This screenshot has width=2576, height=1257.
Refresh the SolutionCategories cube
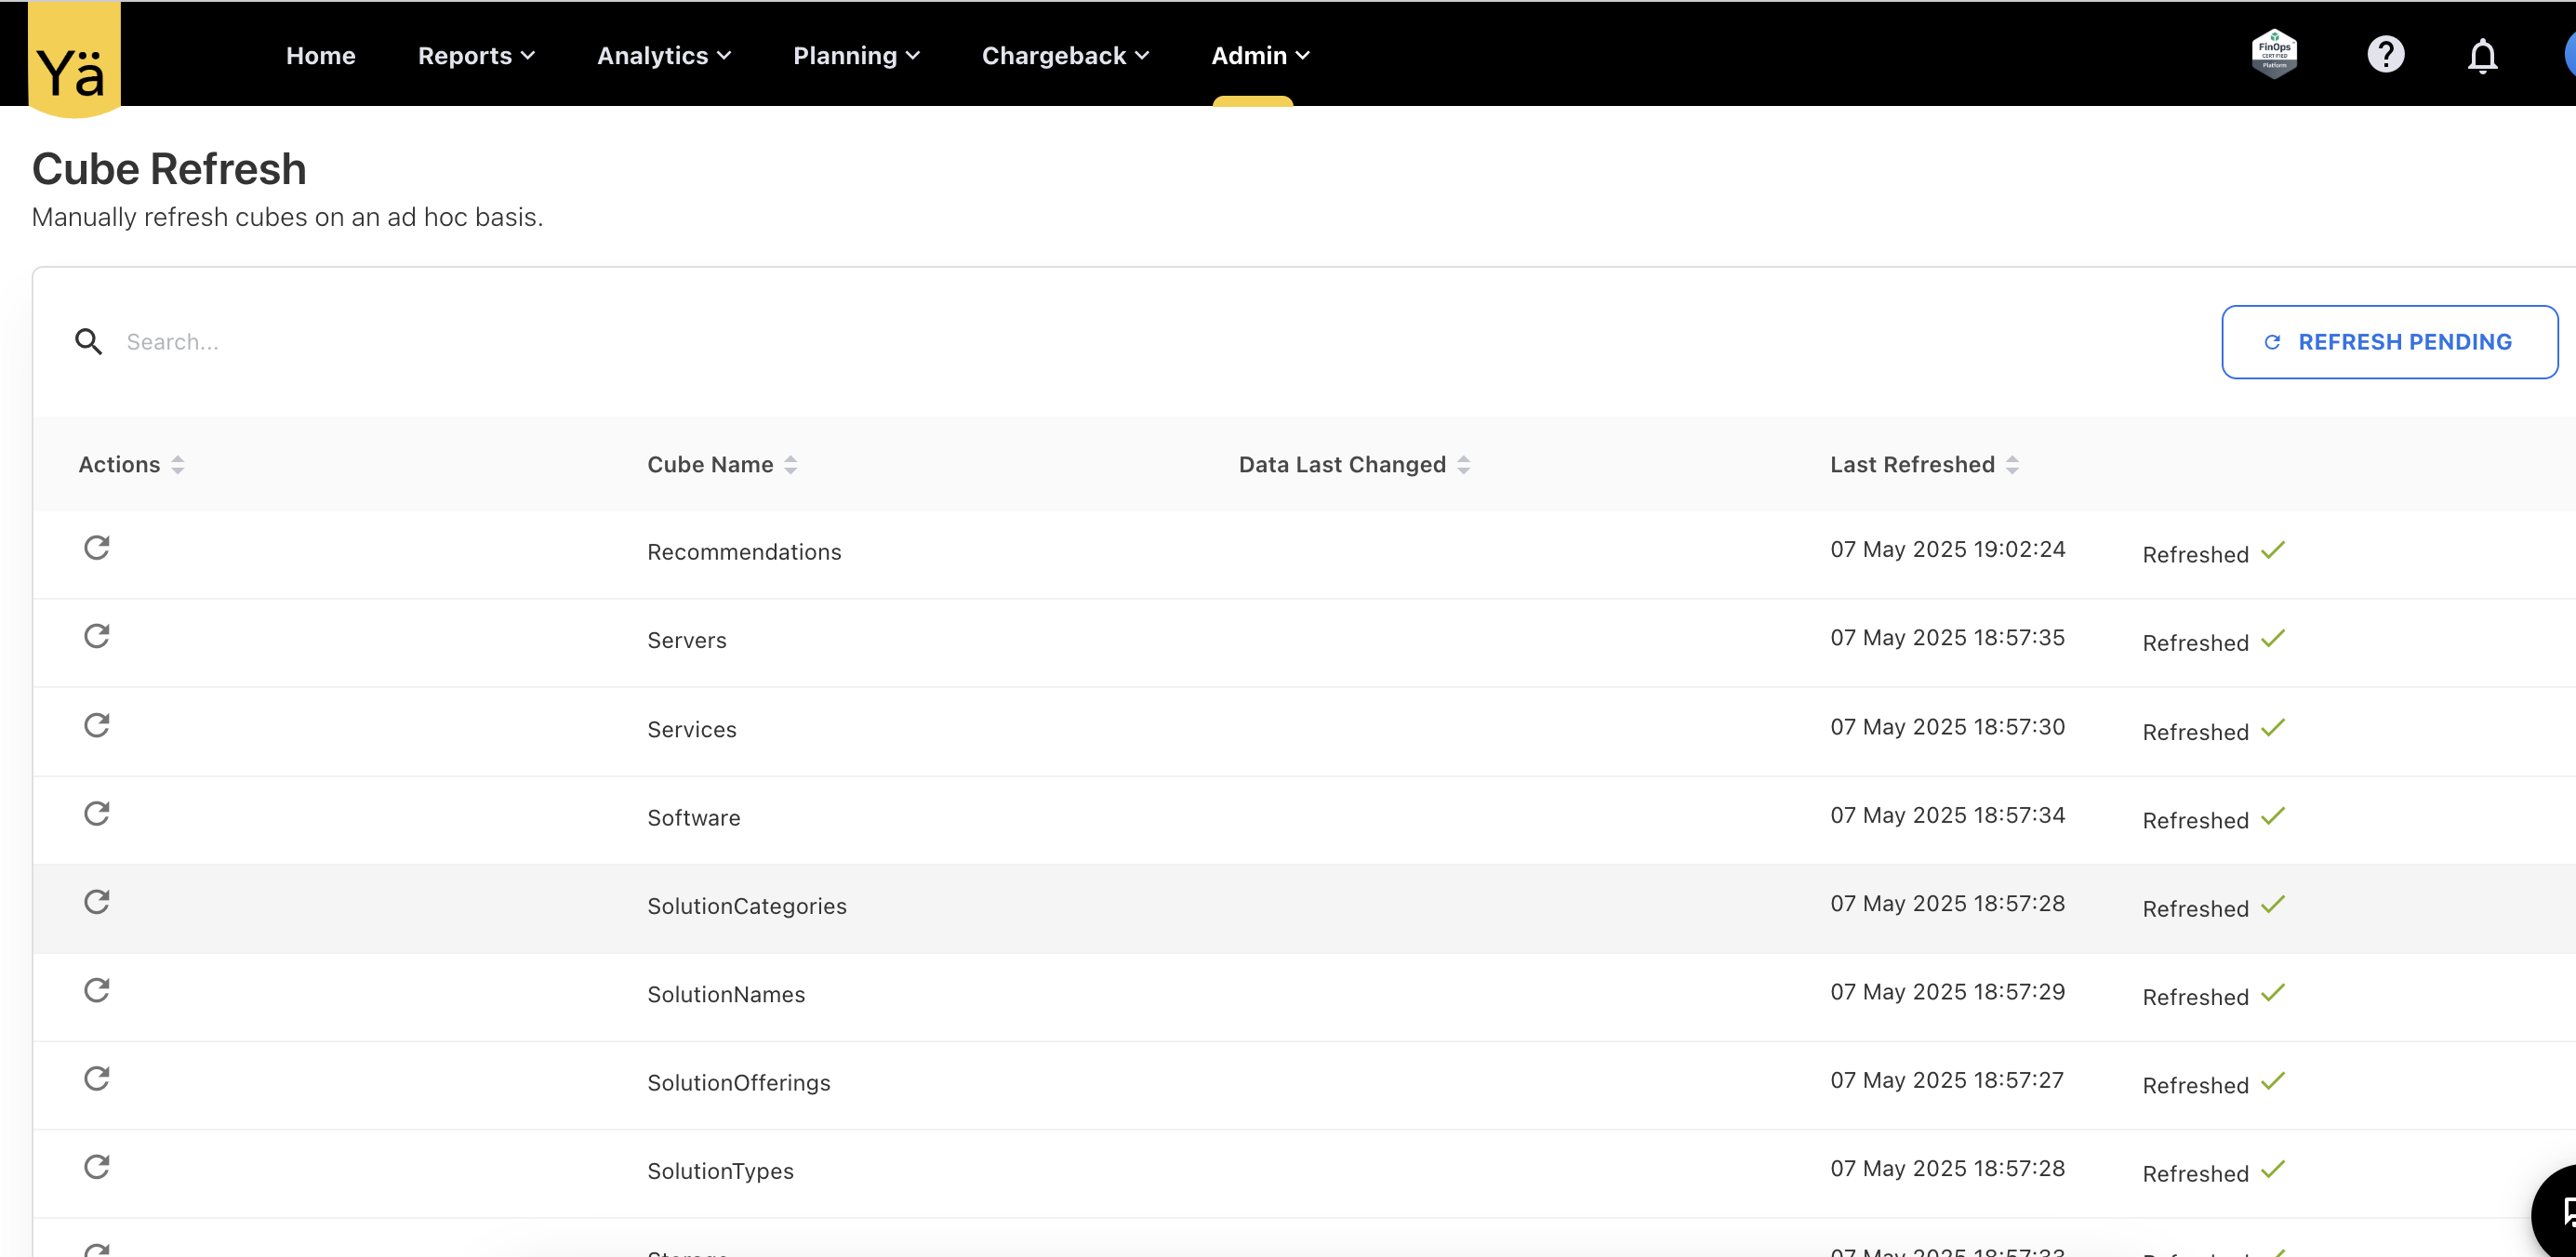[96, 902]
